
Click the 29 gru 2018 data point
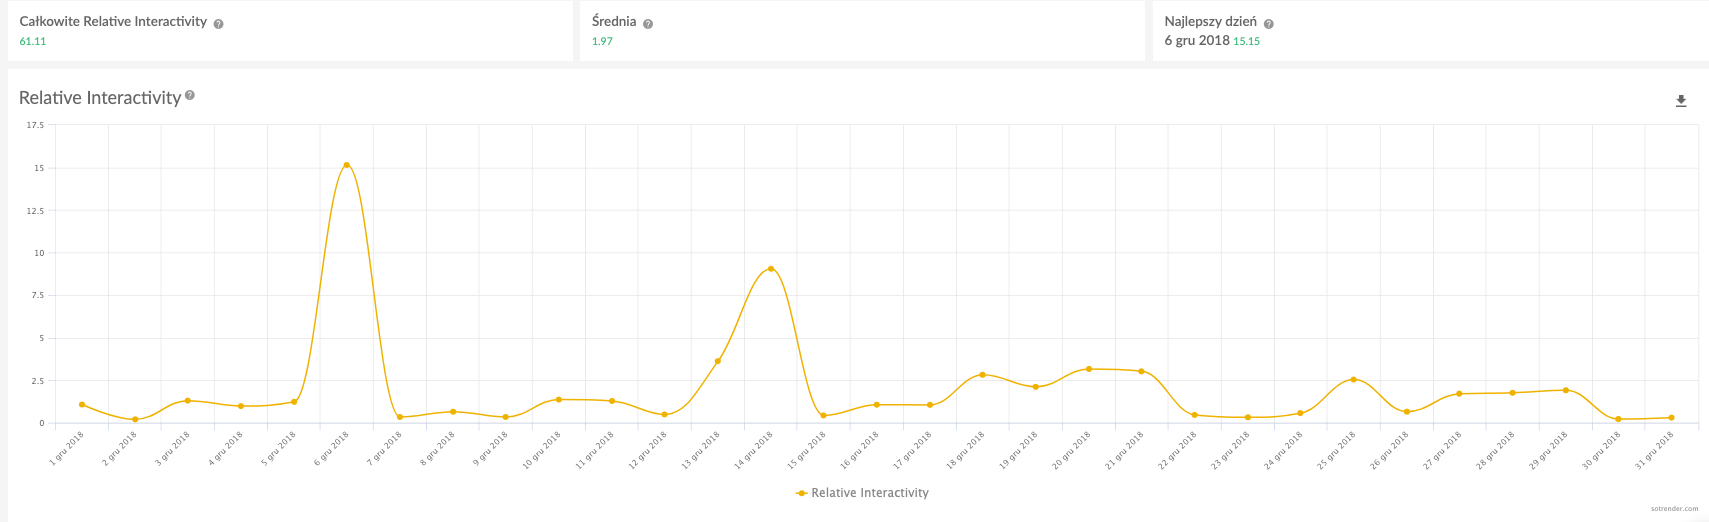pos(1565,390)
